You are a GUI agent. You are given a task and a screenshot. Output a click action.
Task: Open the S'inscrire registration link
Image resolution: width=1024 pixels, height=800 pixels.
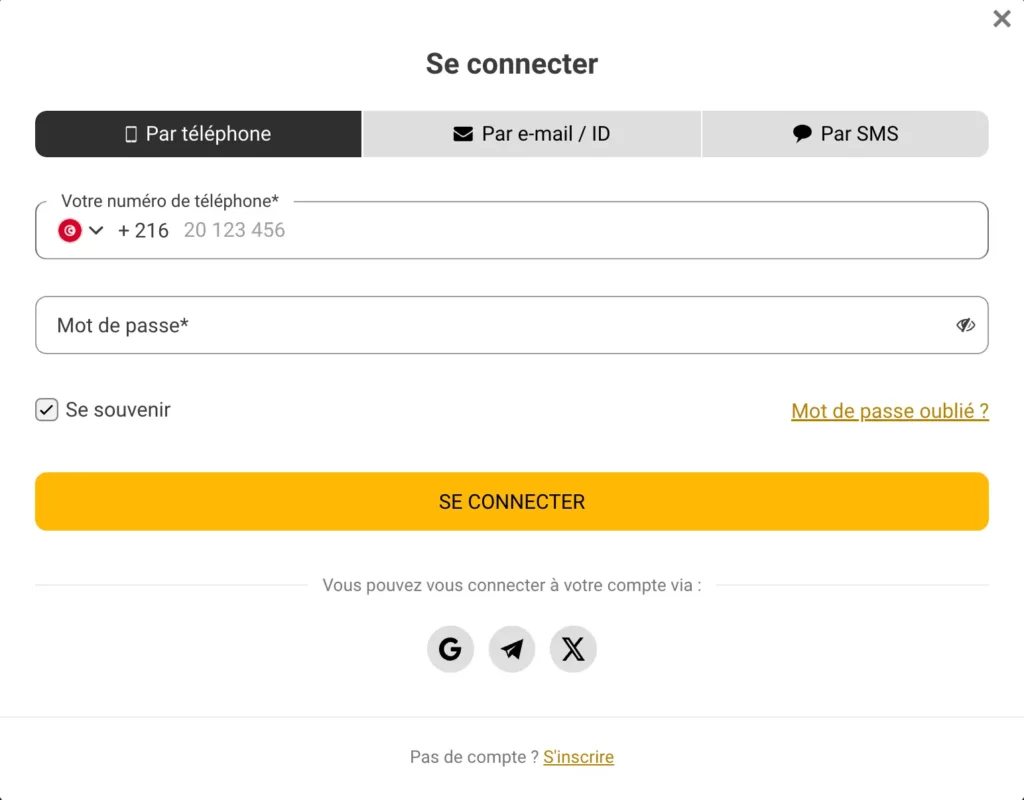tap(578, 757)
